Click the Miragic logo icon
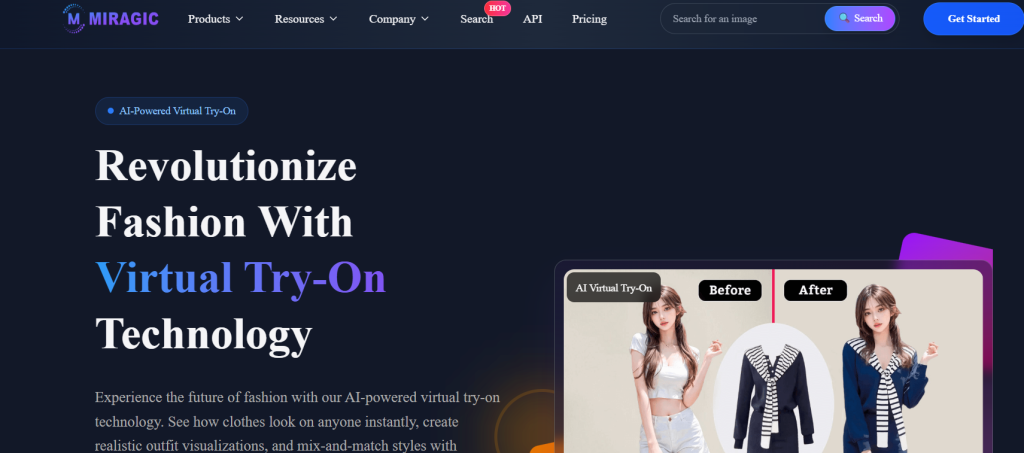 click(74, 18)
